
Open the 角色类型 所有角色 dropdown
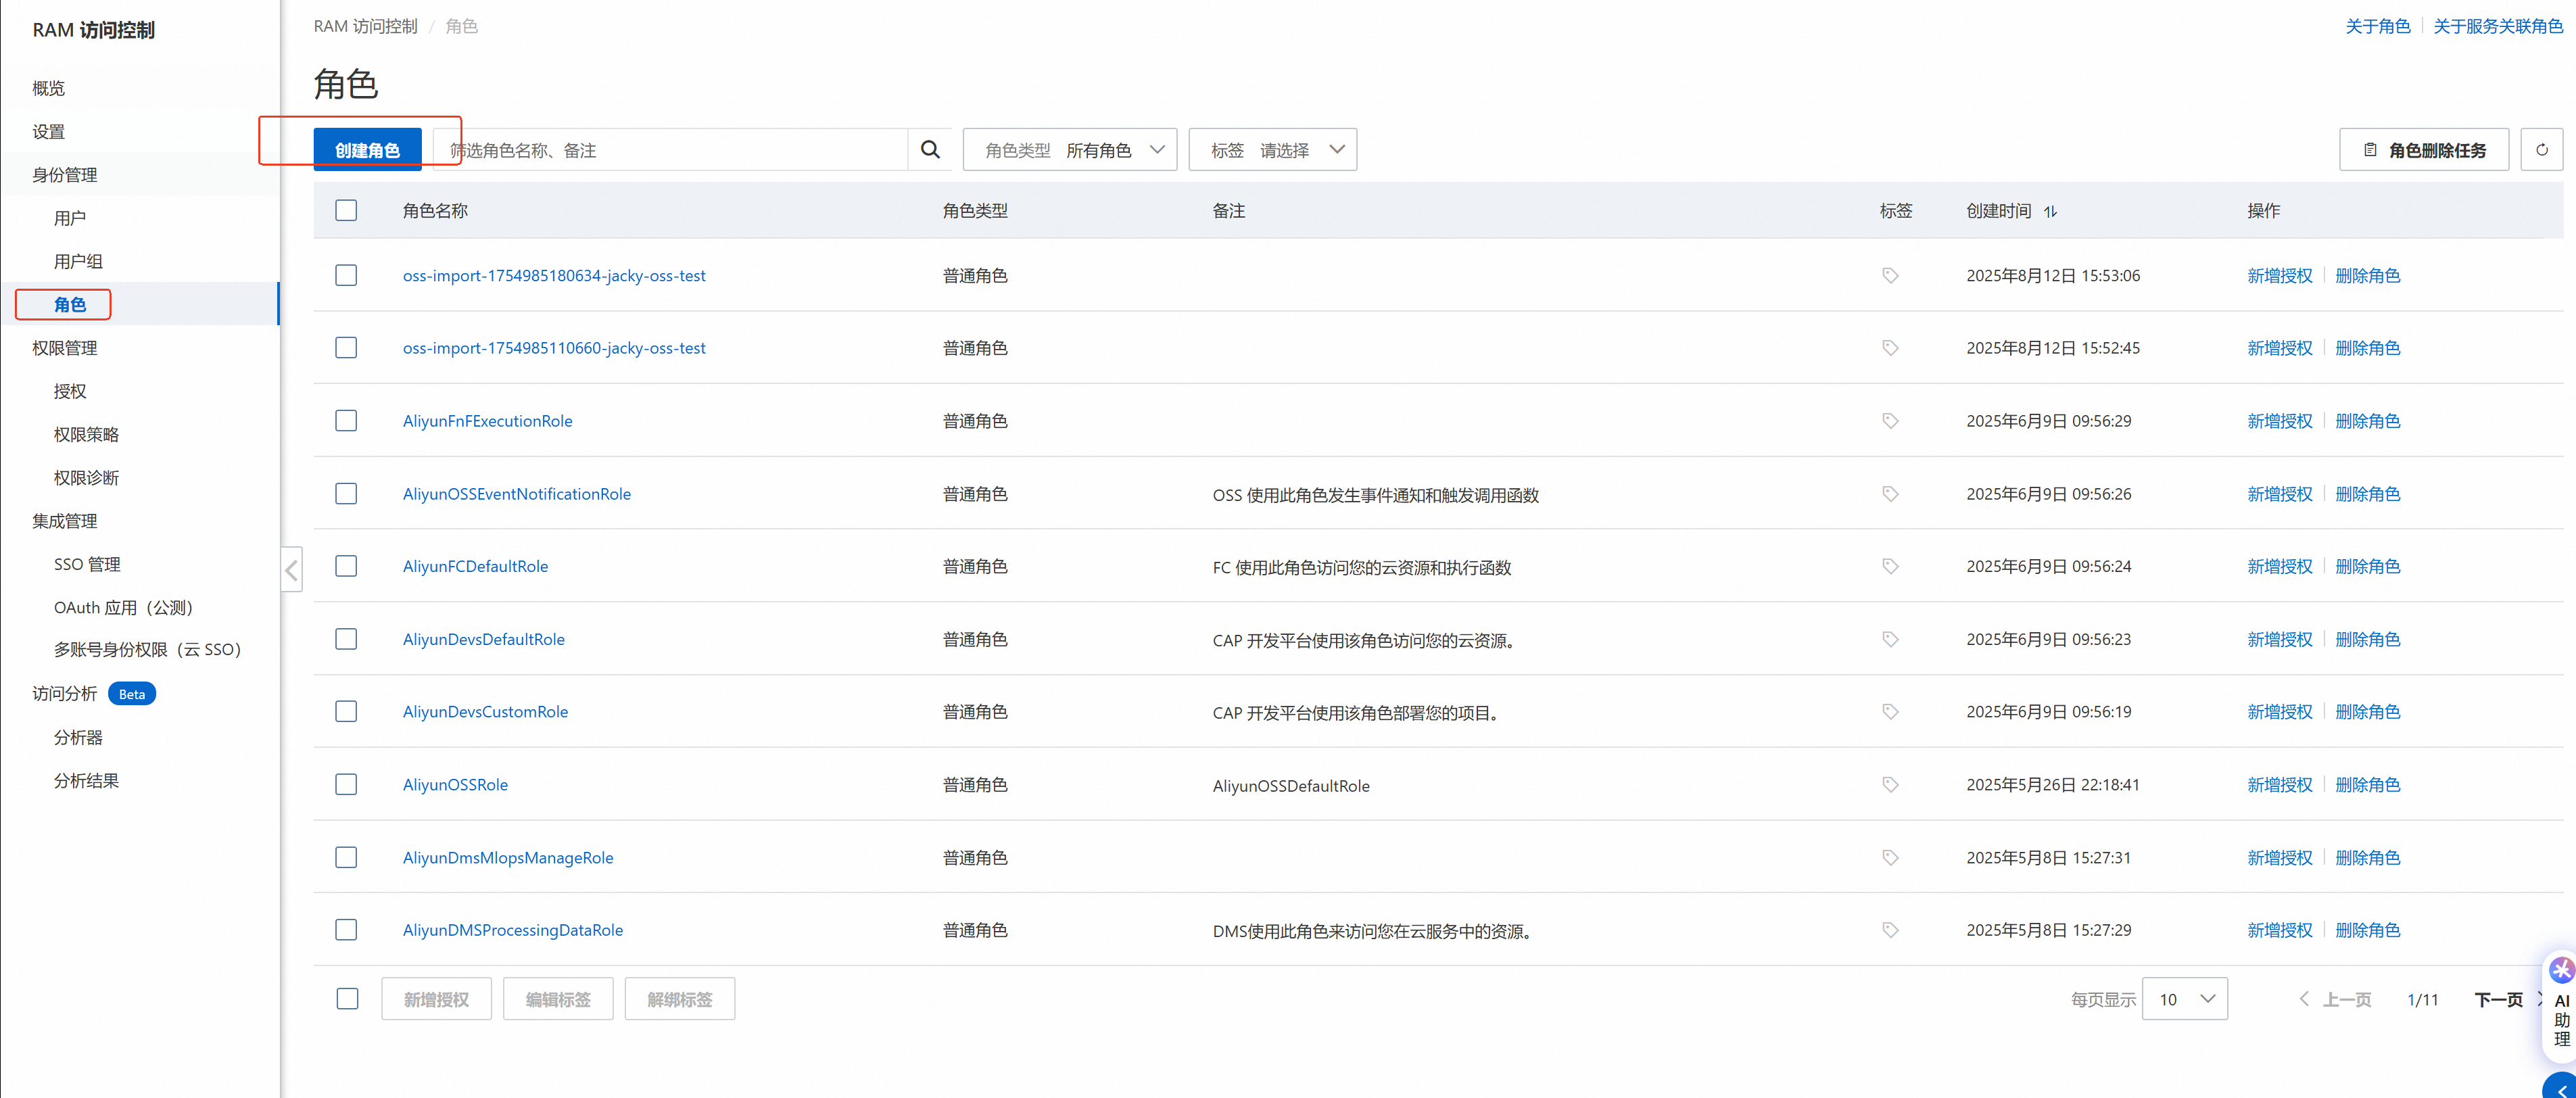click(x=1069, y=150)
